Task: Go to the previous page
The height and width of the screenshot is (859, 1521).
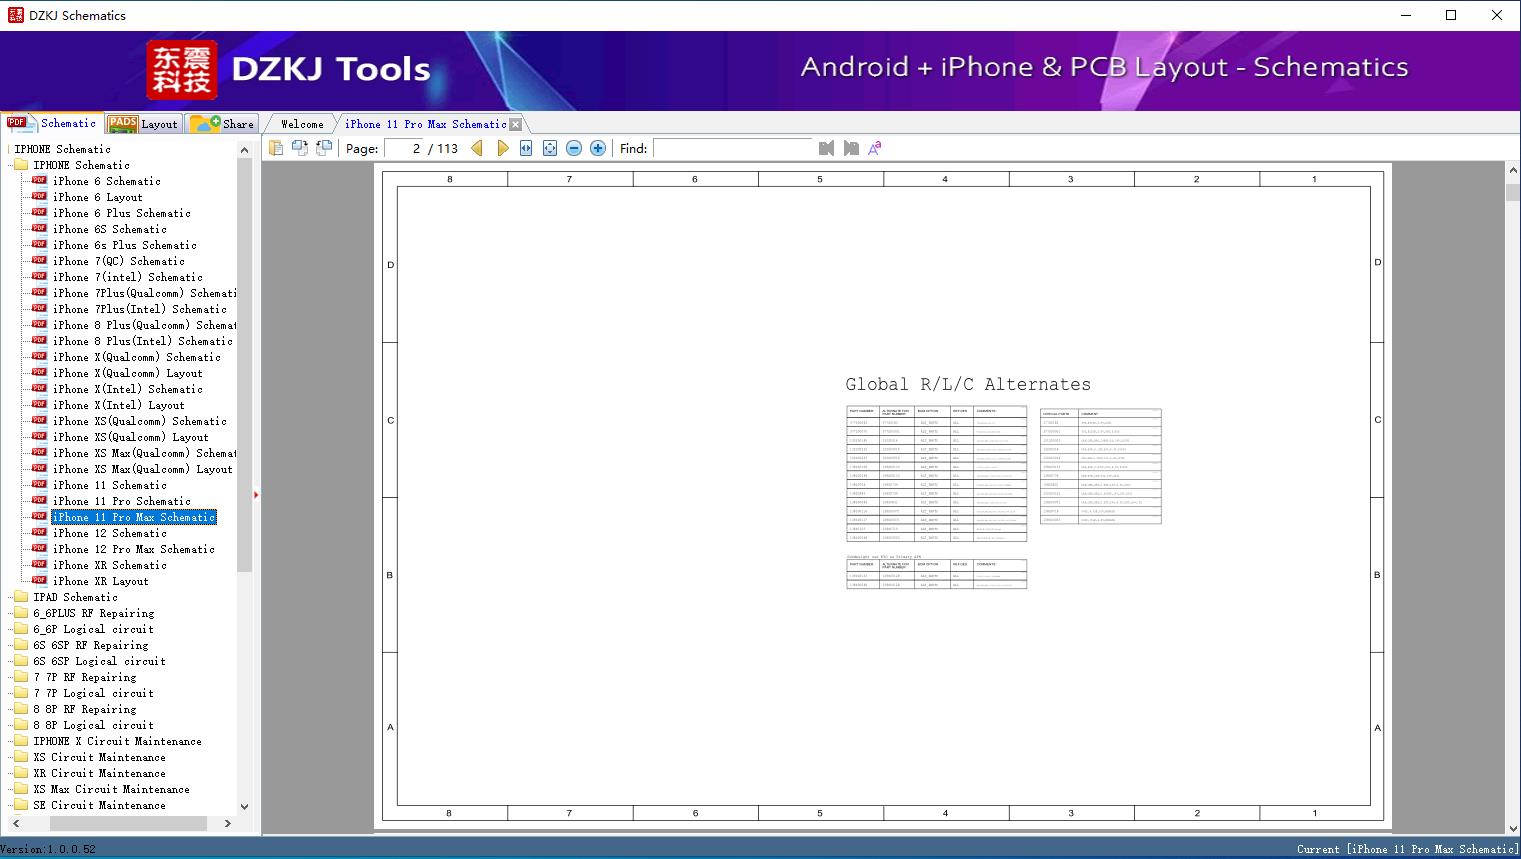Action: 477,148
